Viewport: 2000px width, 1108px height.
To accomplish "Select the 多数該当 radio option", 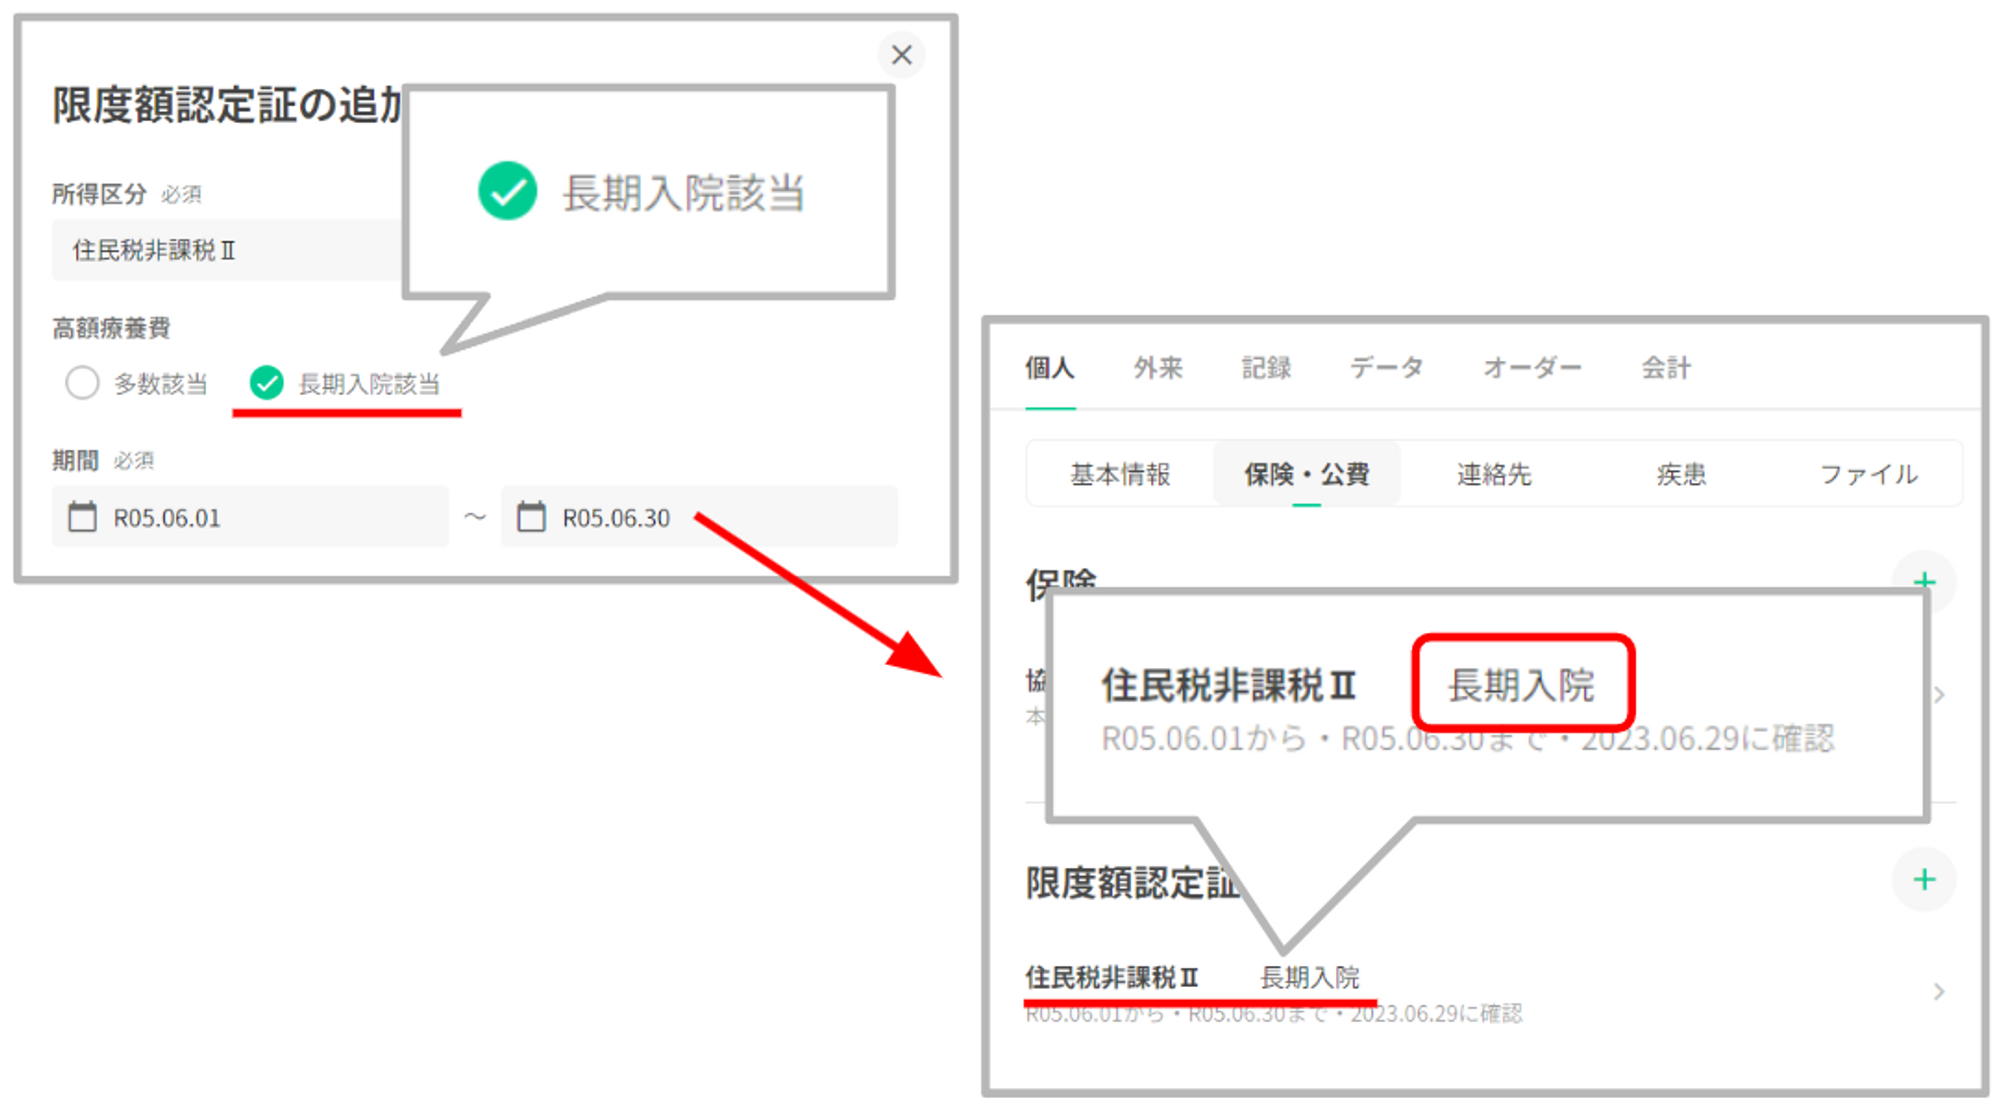I will 82,383.
